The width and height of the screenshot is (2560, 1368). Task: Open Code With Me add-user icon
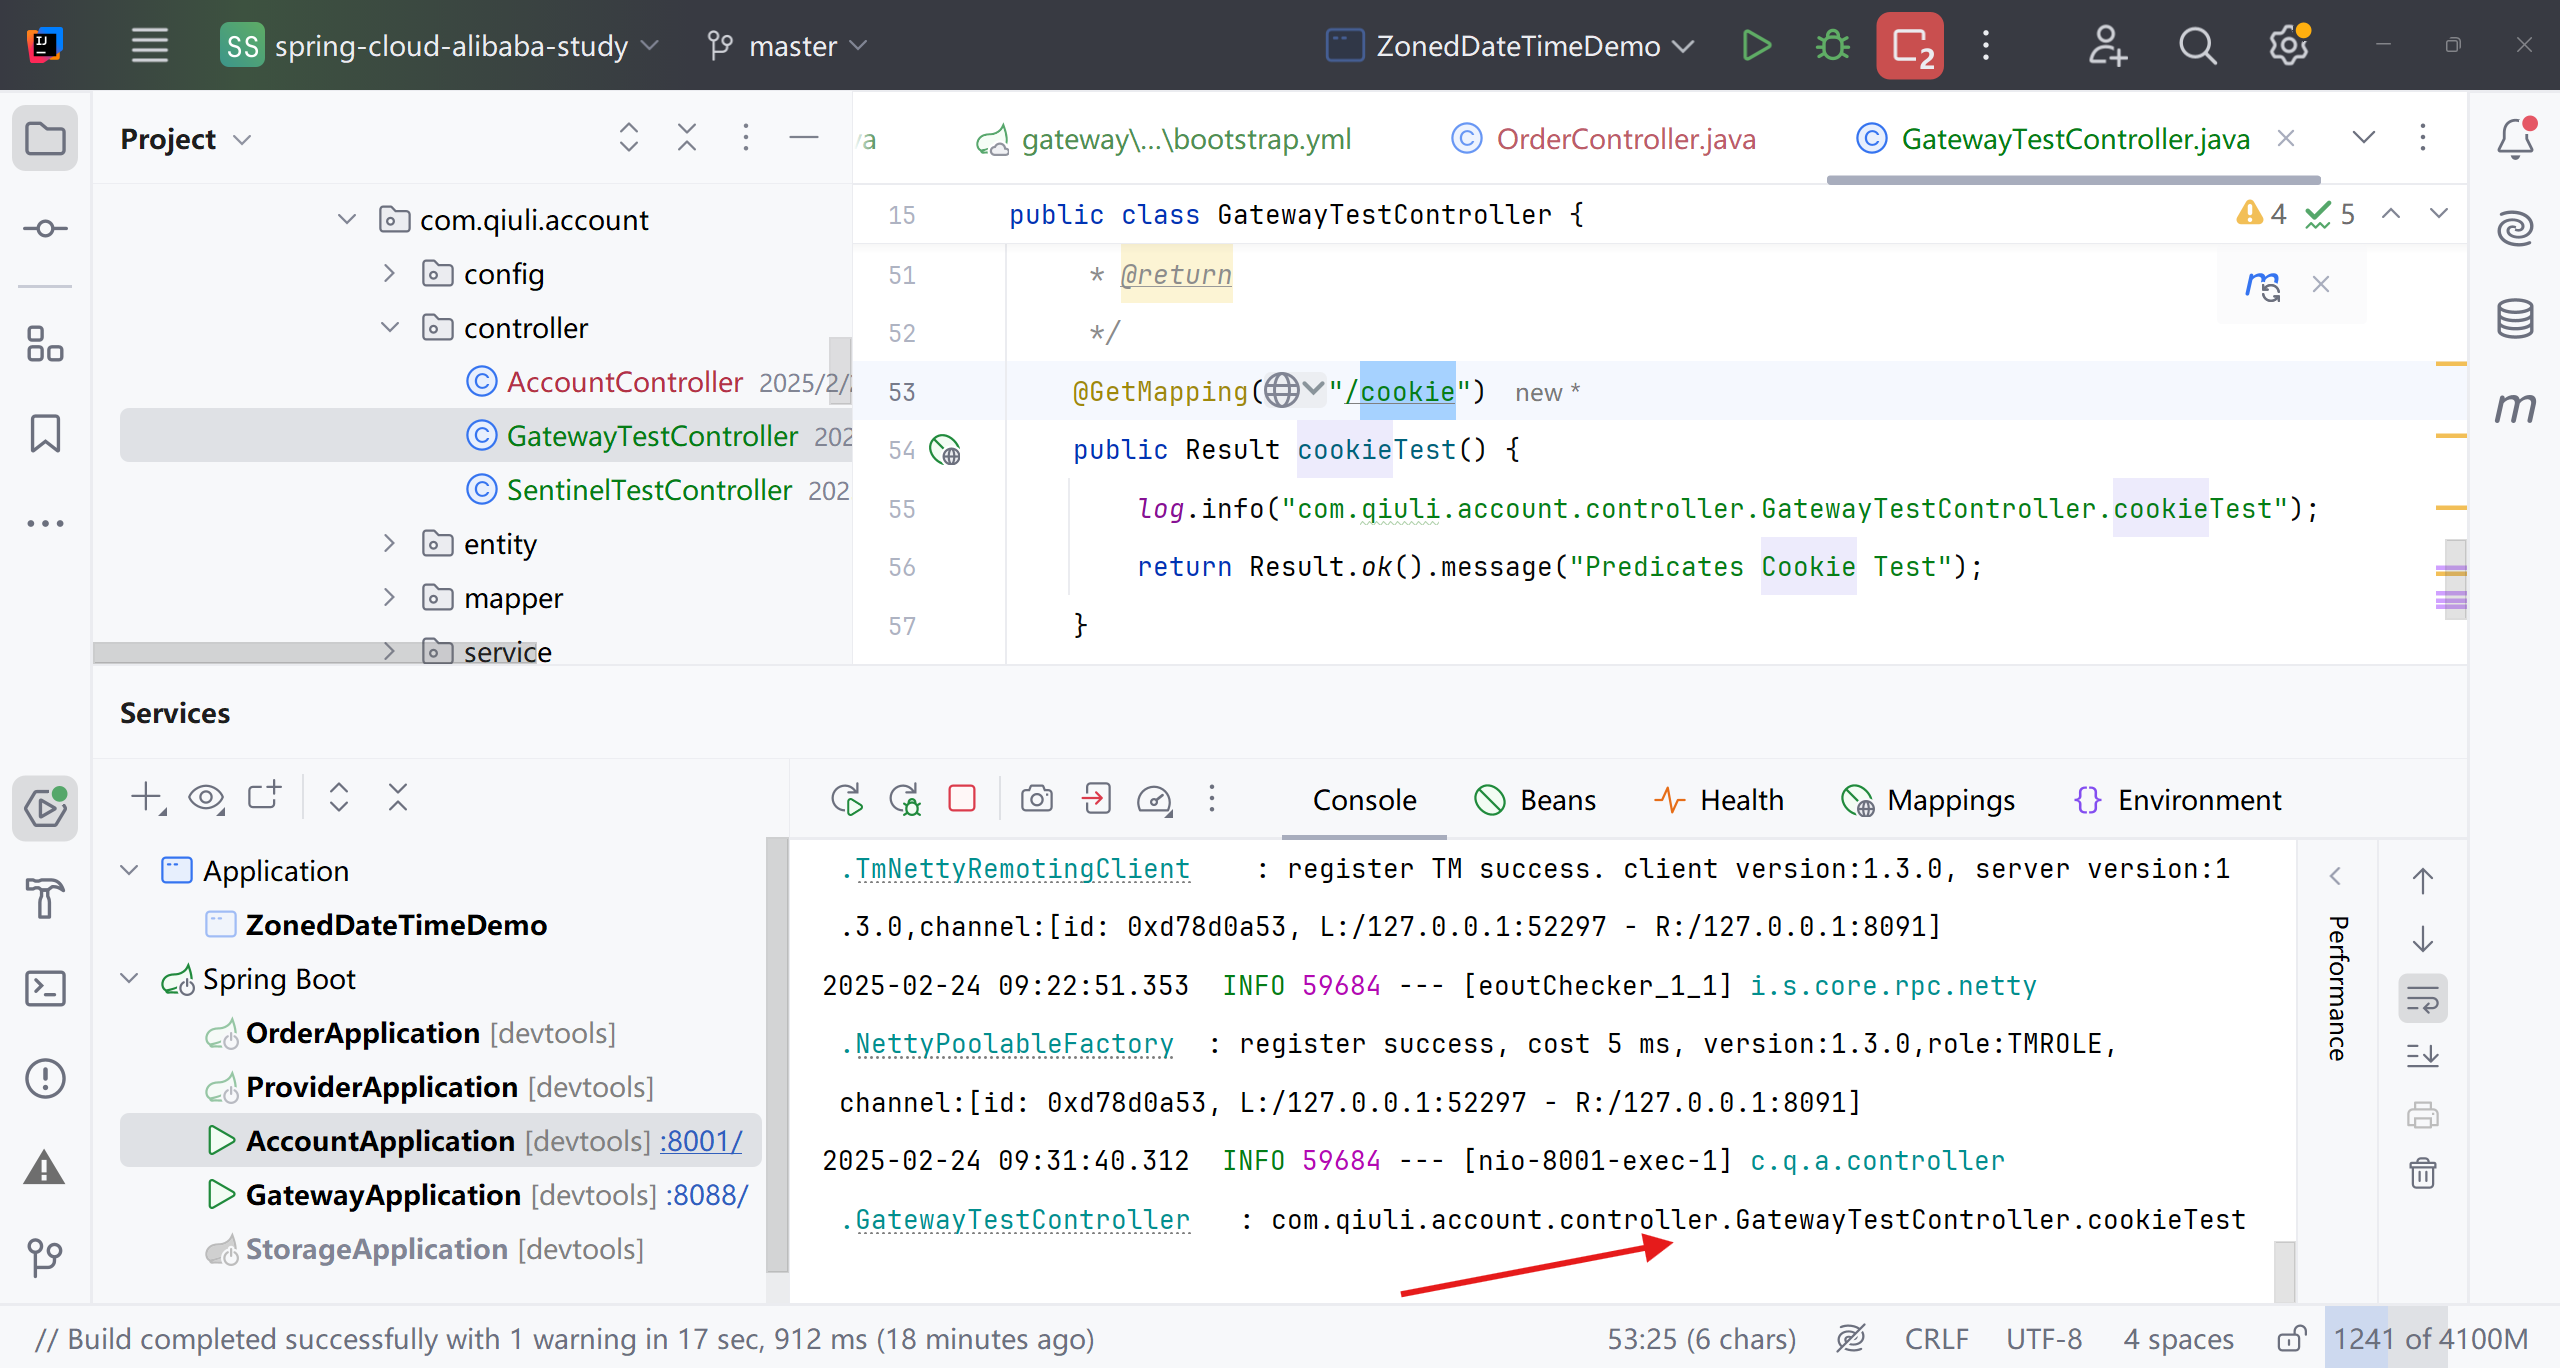(x=2106, y=45)
